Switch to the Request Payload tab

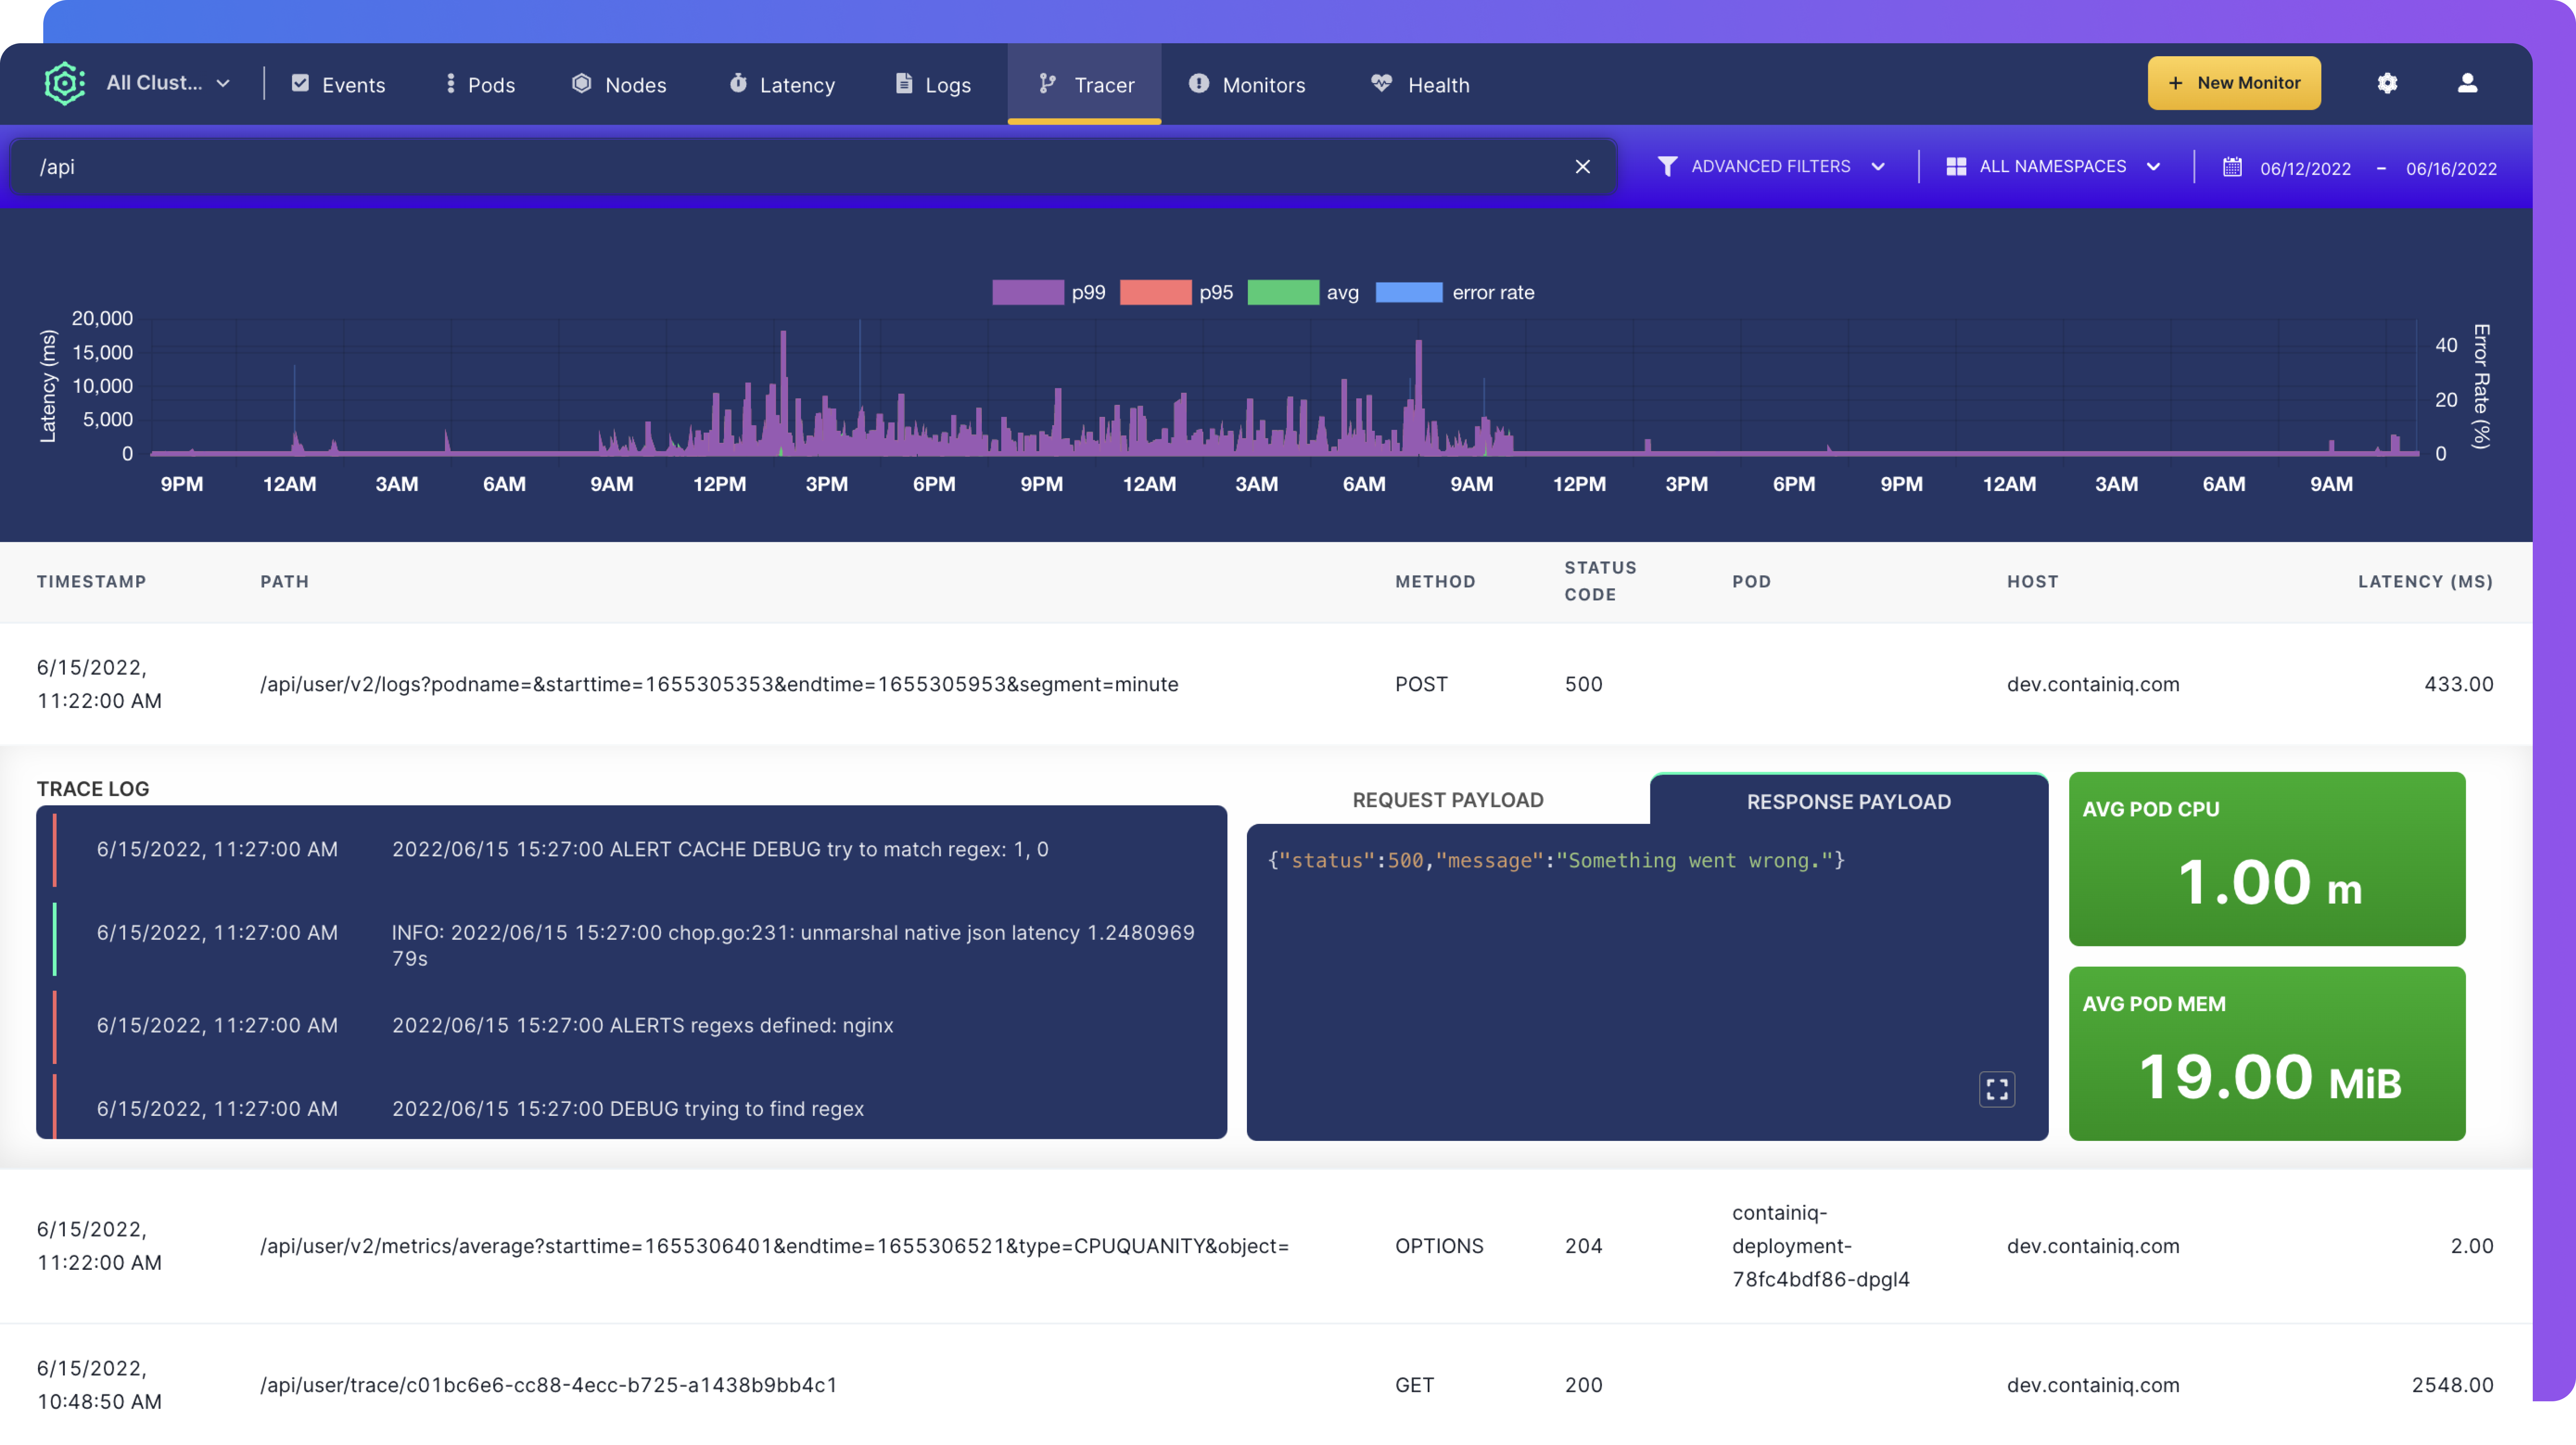coord(1447,800)
